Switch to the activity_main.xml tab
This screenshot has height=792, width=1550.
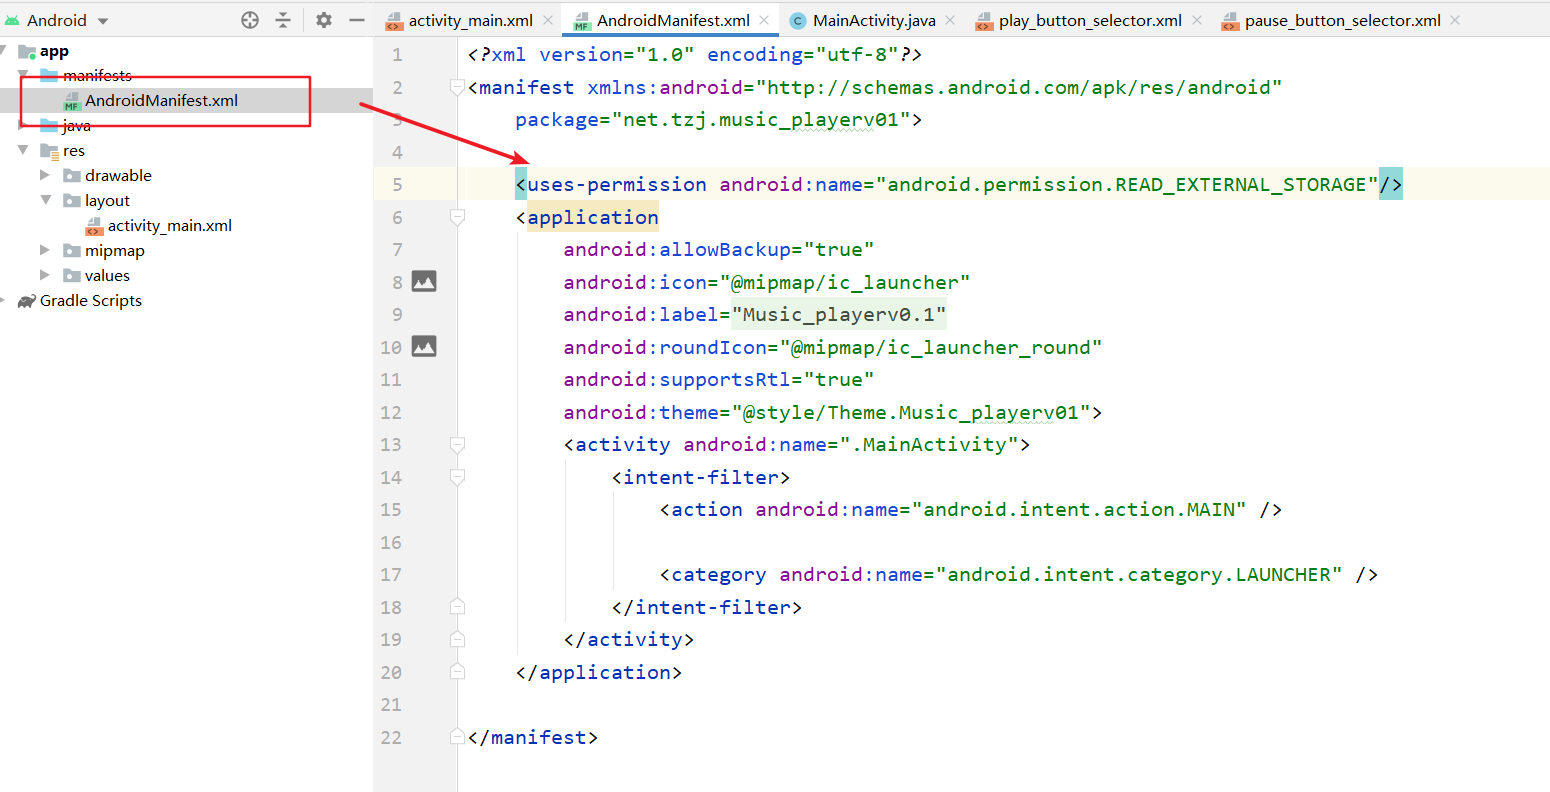(470, 20)
